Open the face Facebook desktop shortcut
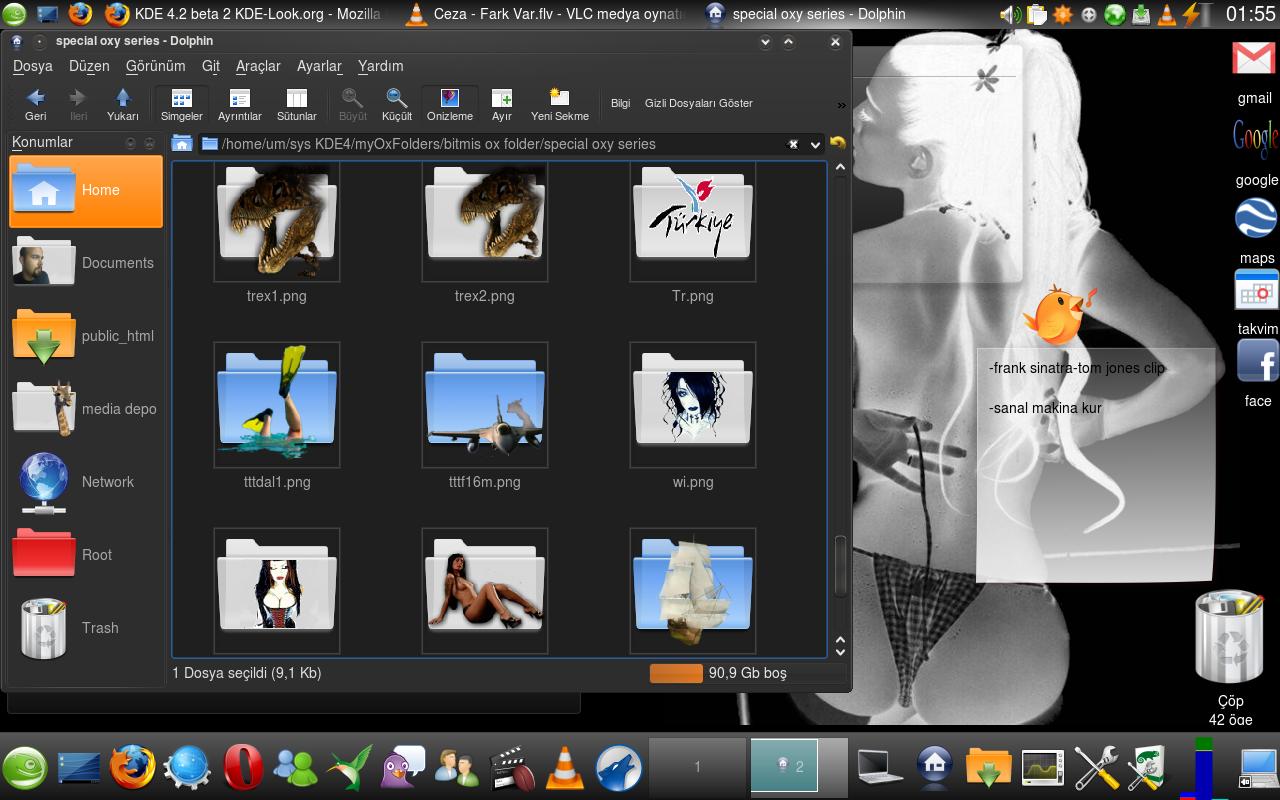 [x=1258, y=373]
